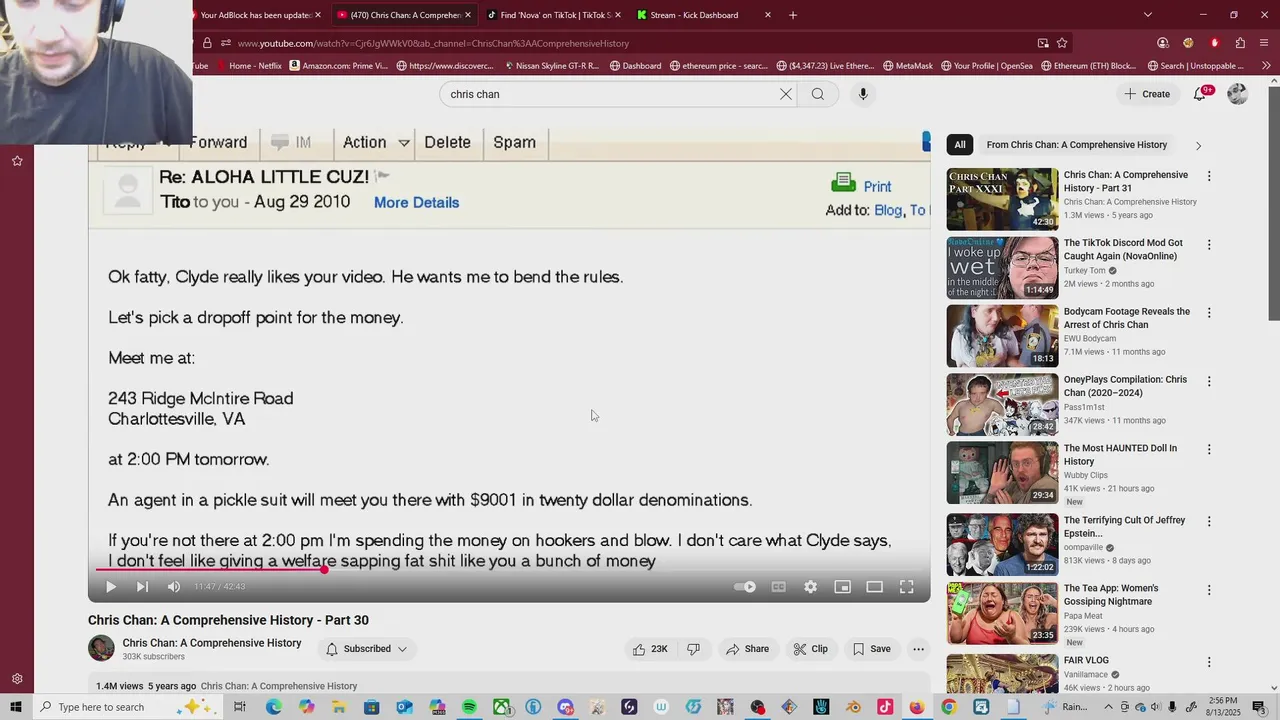
Task: Open sidebar settings gear icon
Action: tap(17, 679)
